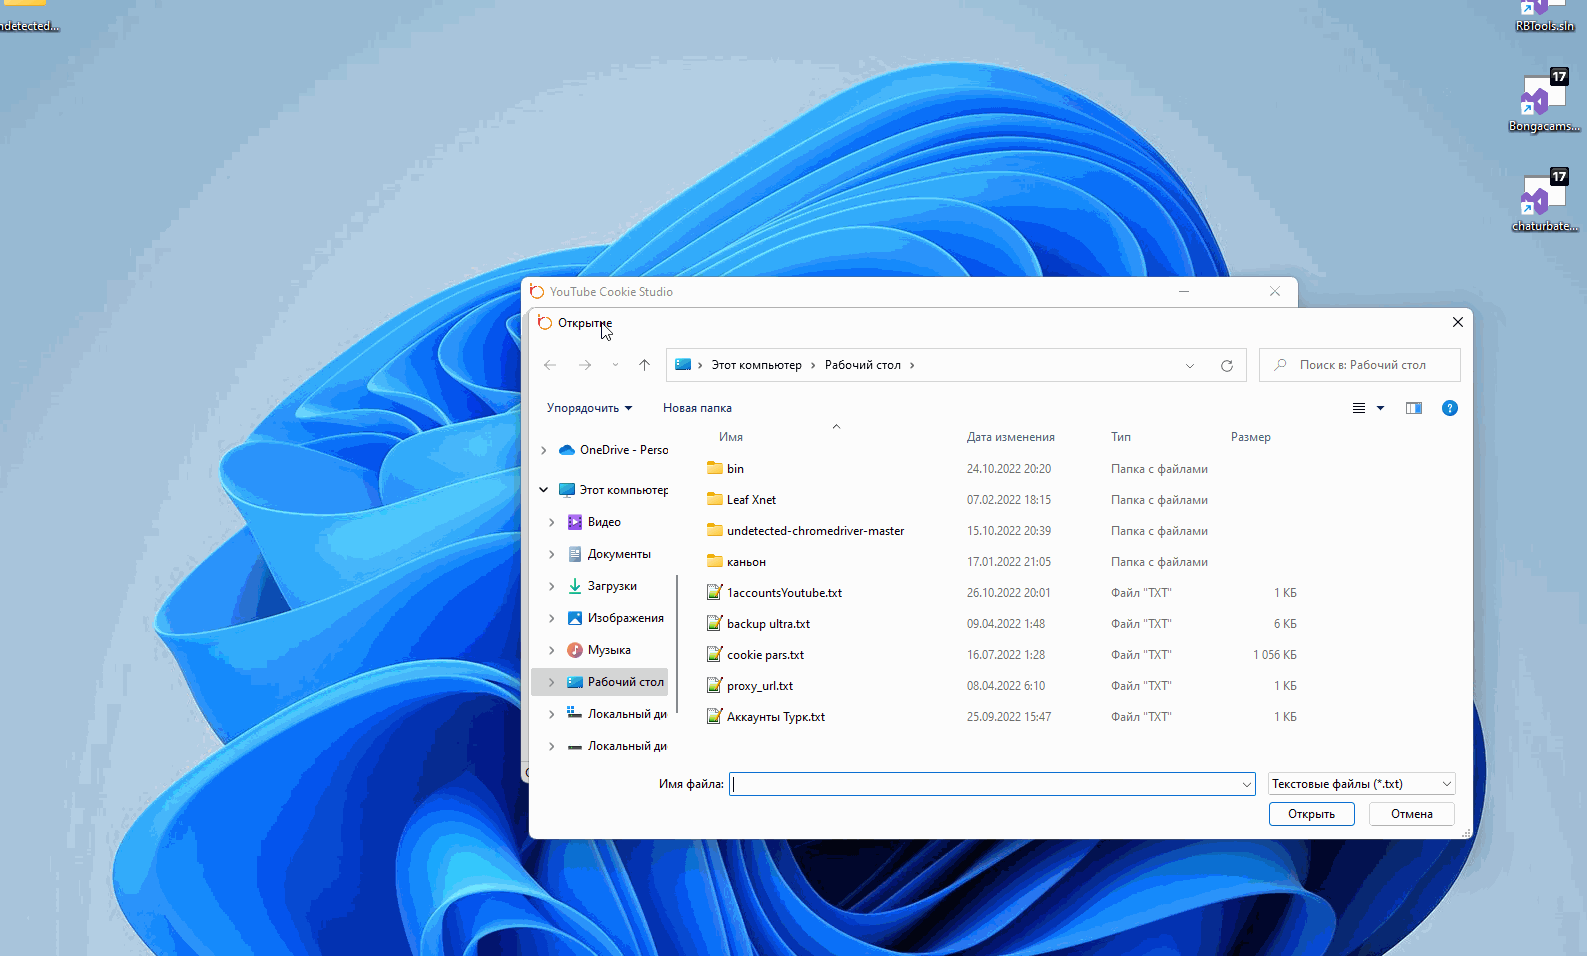The image size is (1587, 956).
Task: Sort by the Дата изменения column header
Action: [x=1010, y=437]
